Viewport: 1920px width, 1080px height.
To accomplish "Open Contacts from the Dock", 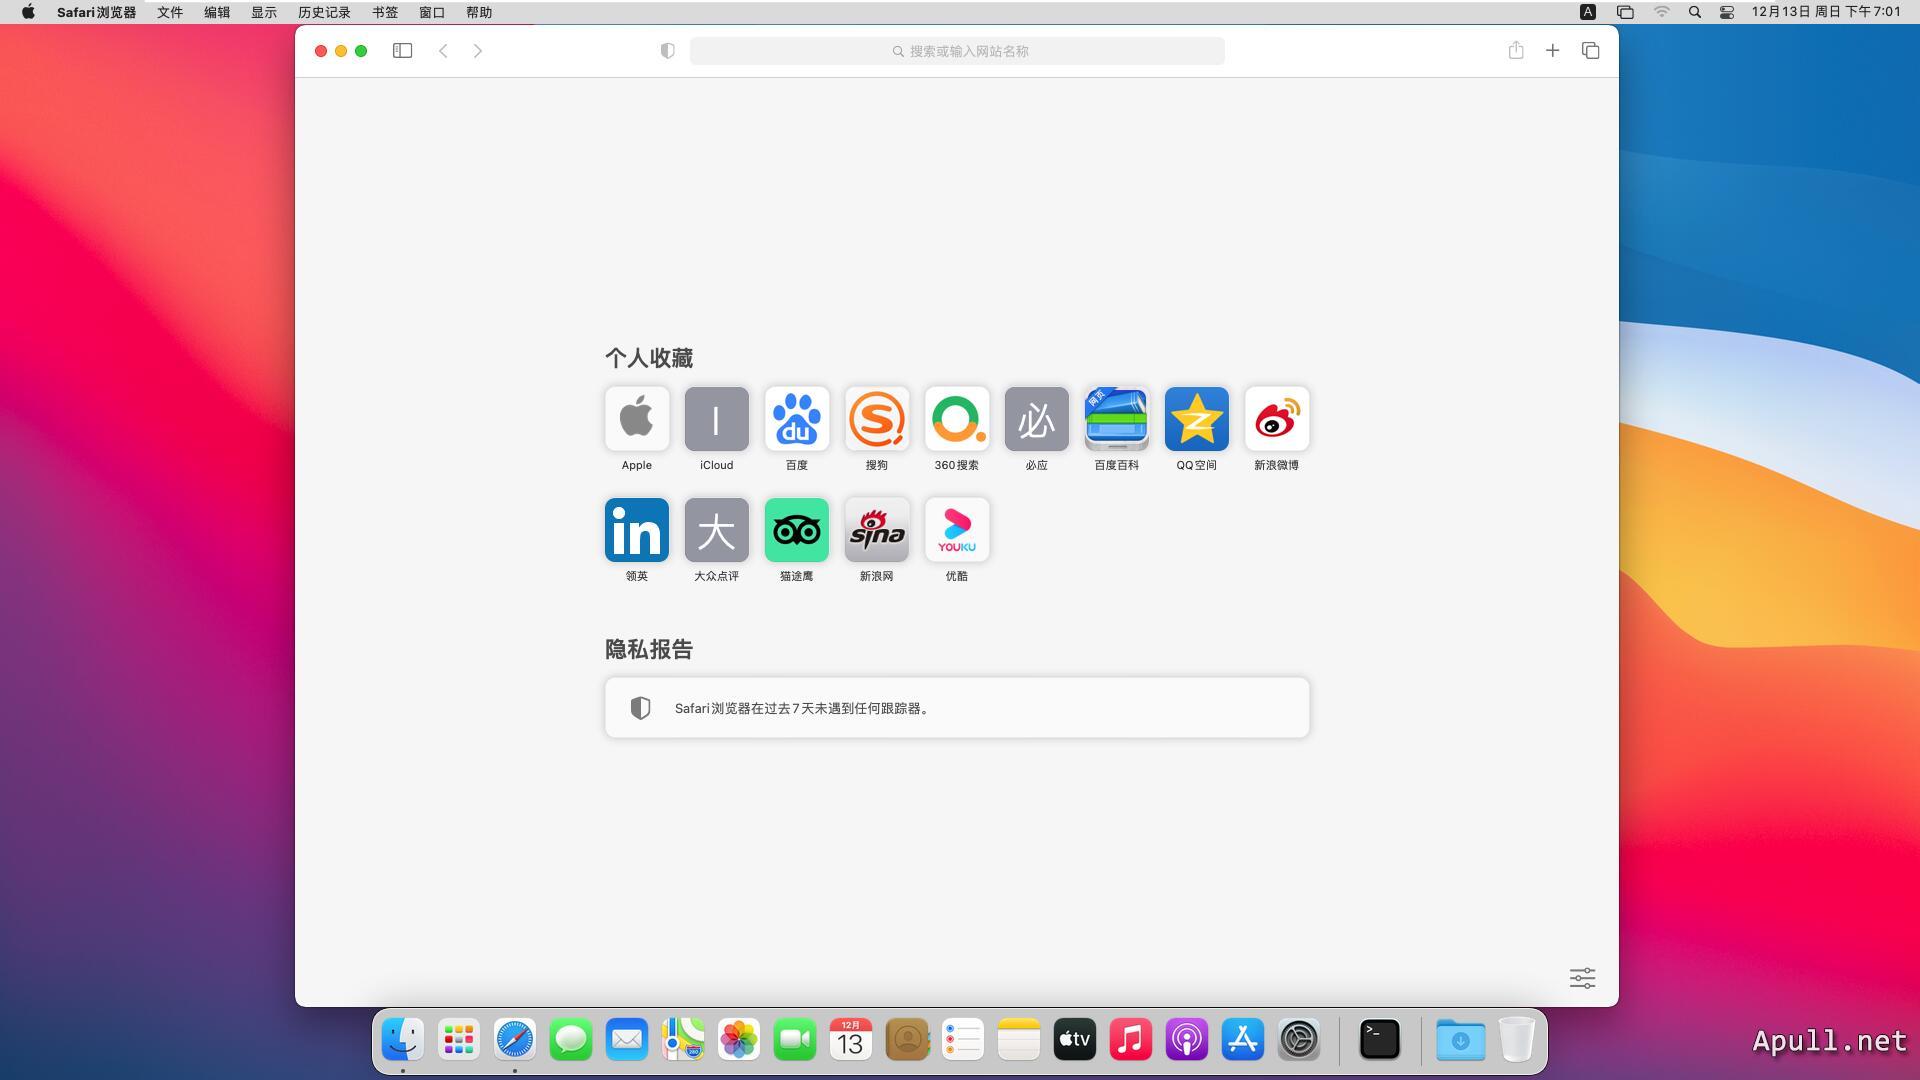I will (x=907, y=1040).
